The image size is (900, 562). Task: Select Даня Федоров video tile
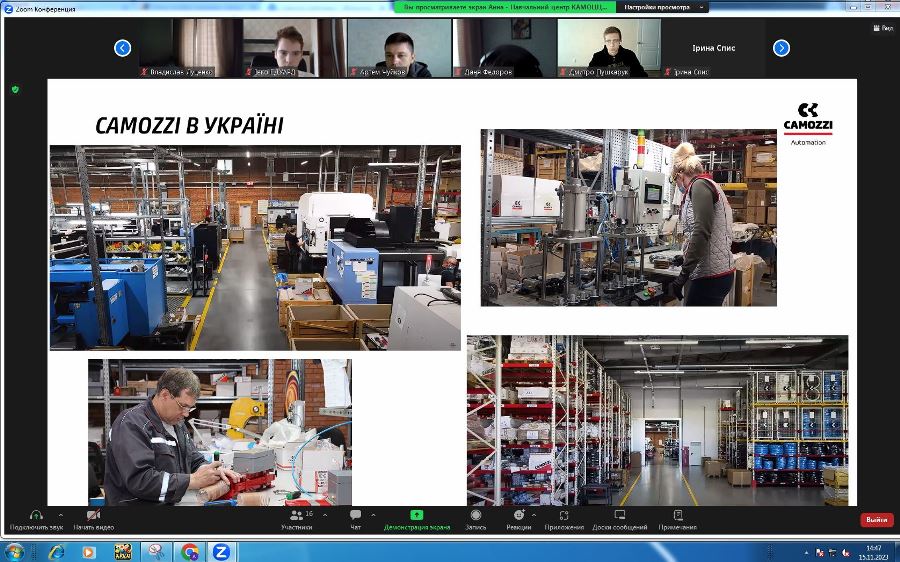tap(505, 48)
